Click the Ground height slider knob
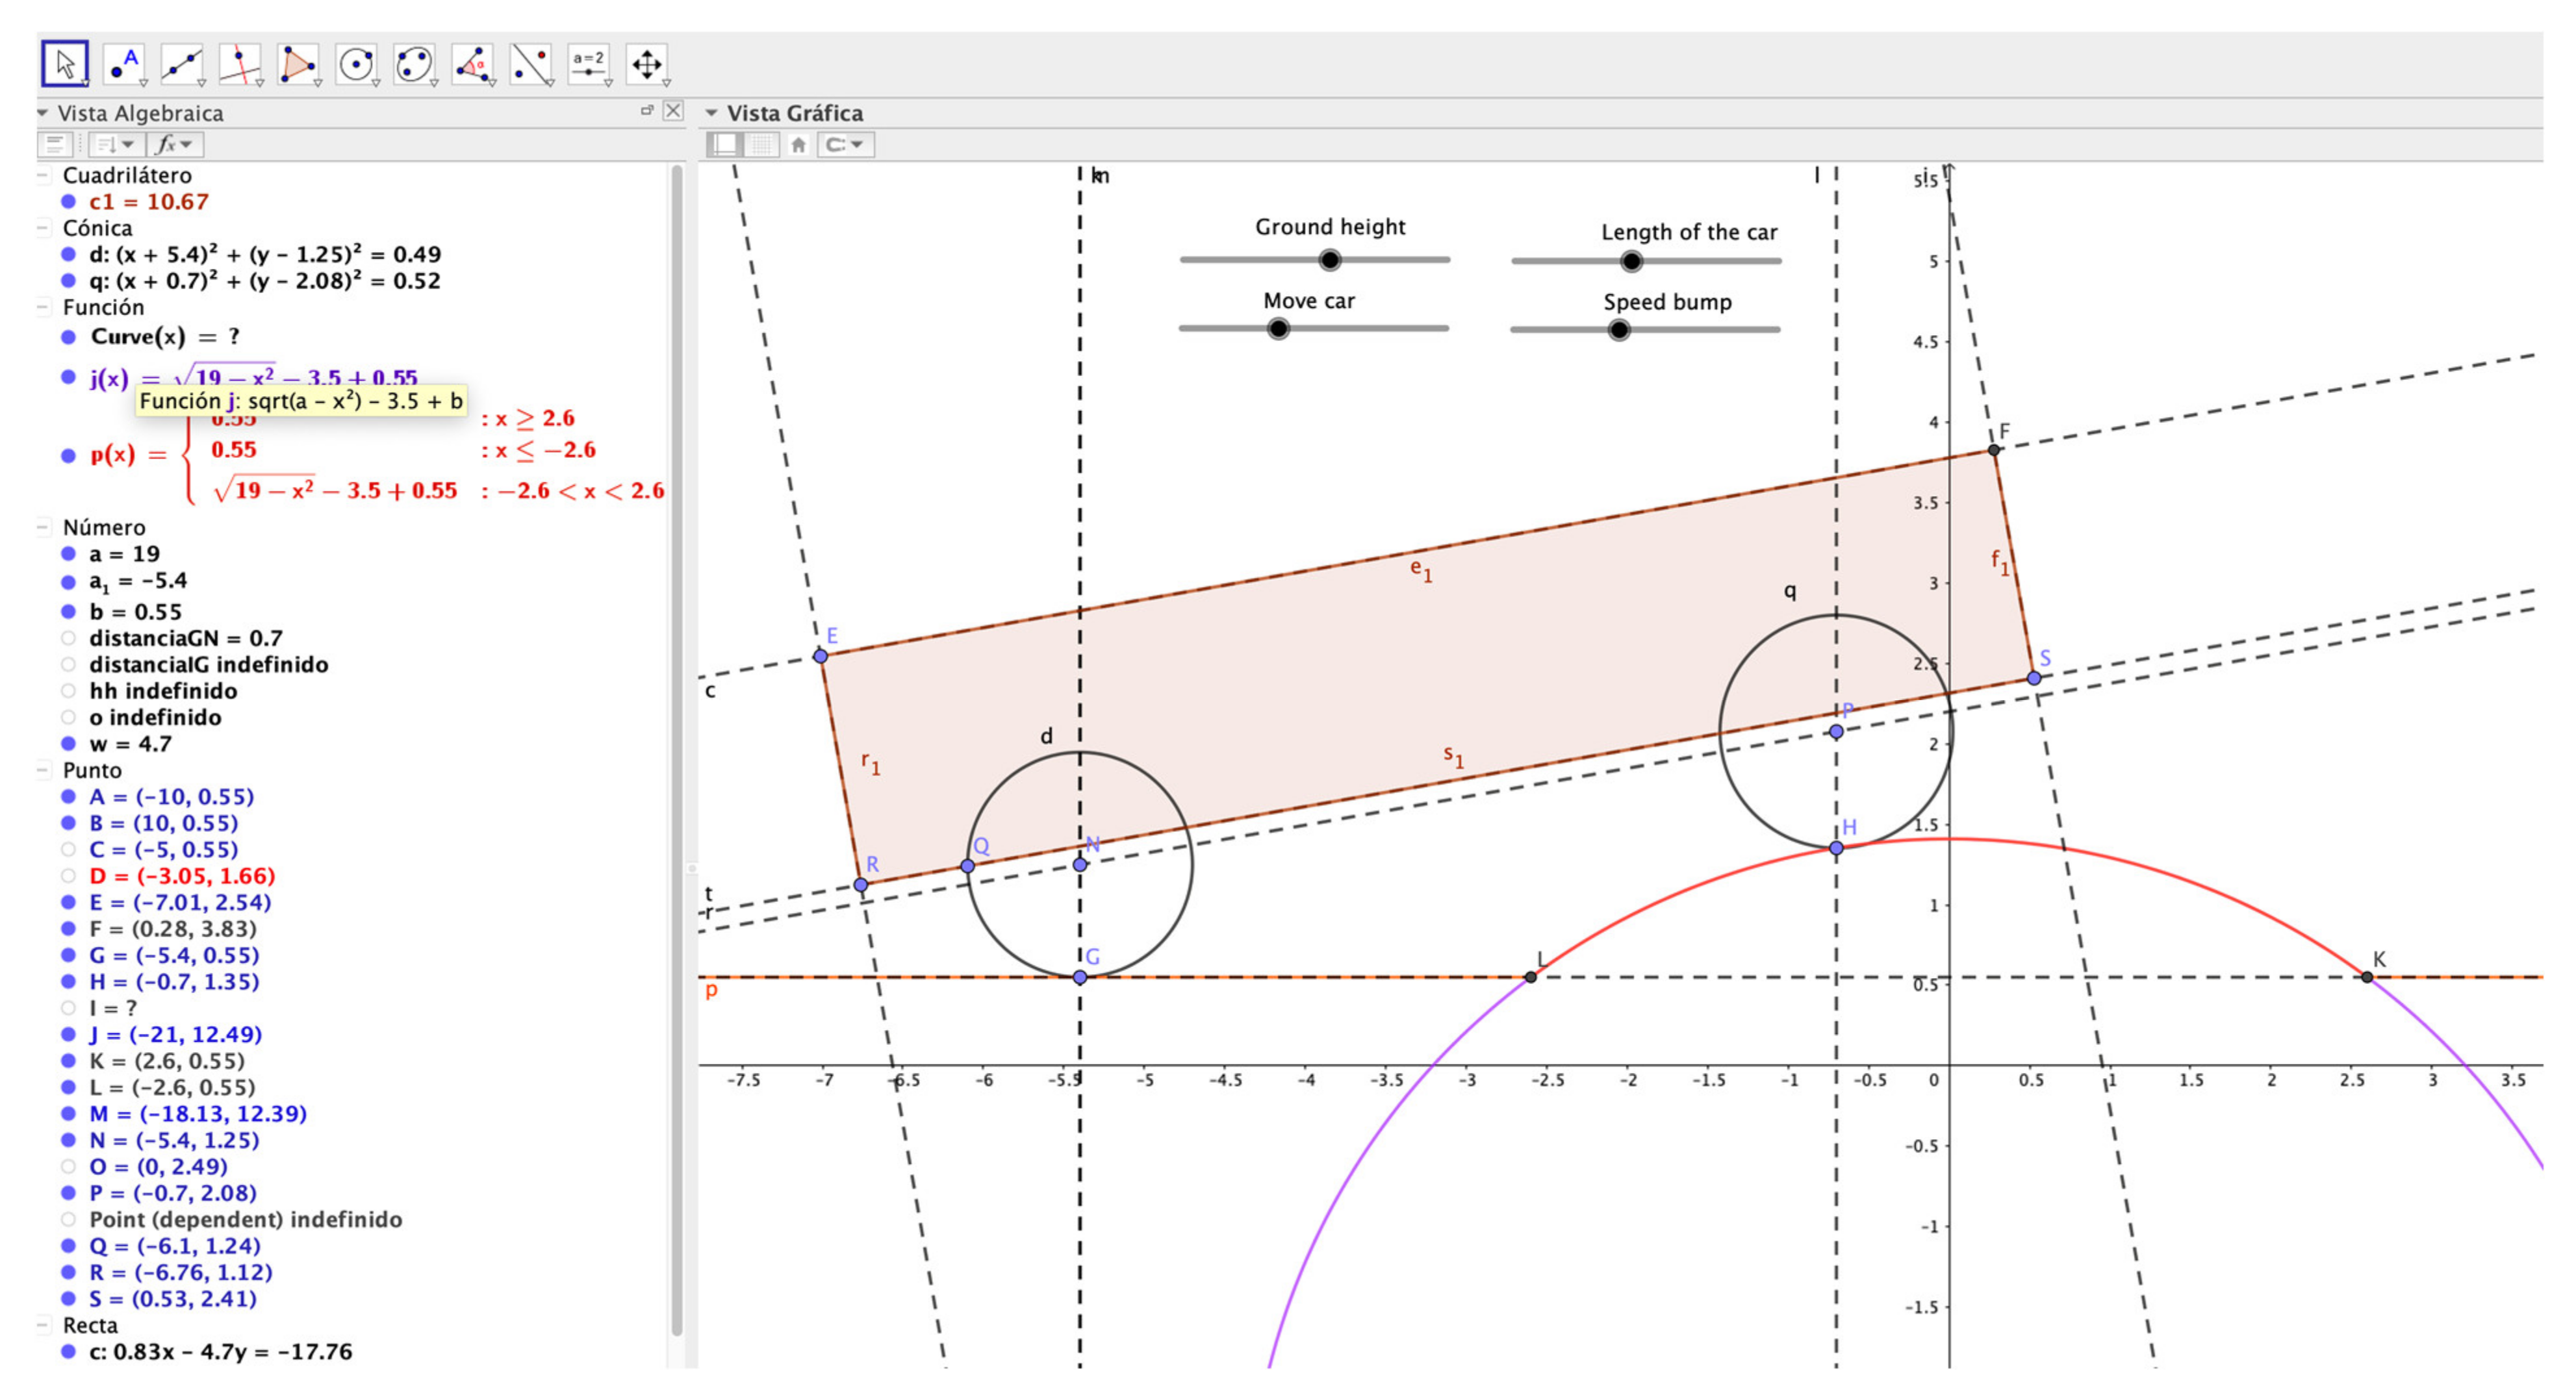This screenshot has width=2576, height=1397. 1329,261
